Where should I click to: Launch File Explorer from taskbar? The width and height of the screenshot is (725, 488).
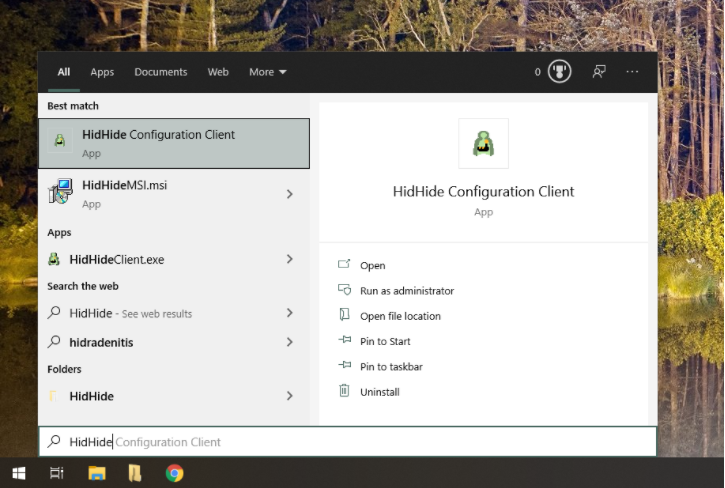[97, 473]
